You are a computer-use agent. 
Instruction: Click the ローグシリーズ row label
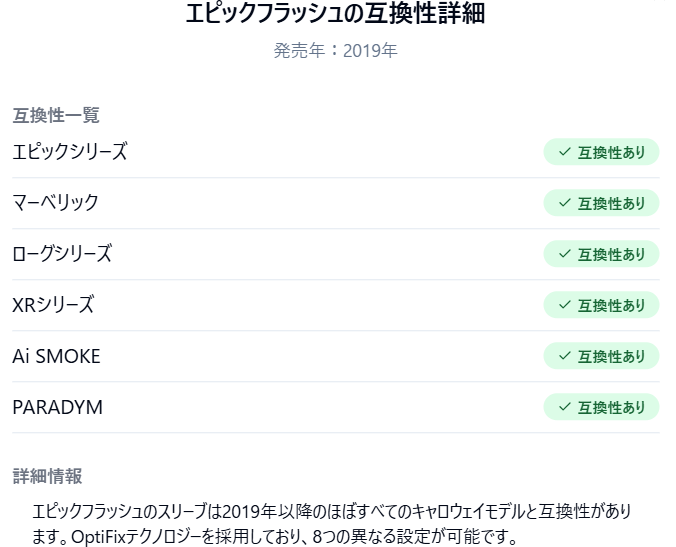click(62, 253)
